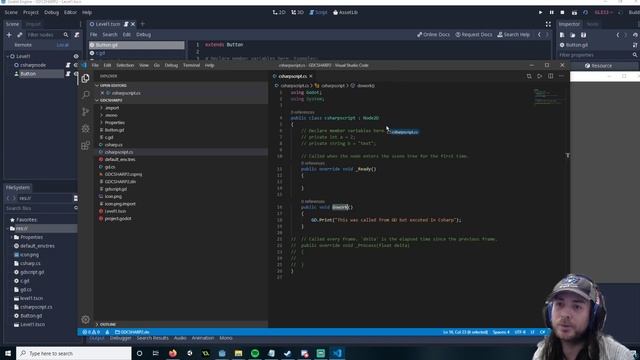The width and height of the screenshot is (640, 360).
Task: Open VS Code Terminal menu
Action: coord(191,65)
